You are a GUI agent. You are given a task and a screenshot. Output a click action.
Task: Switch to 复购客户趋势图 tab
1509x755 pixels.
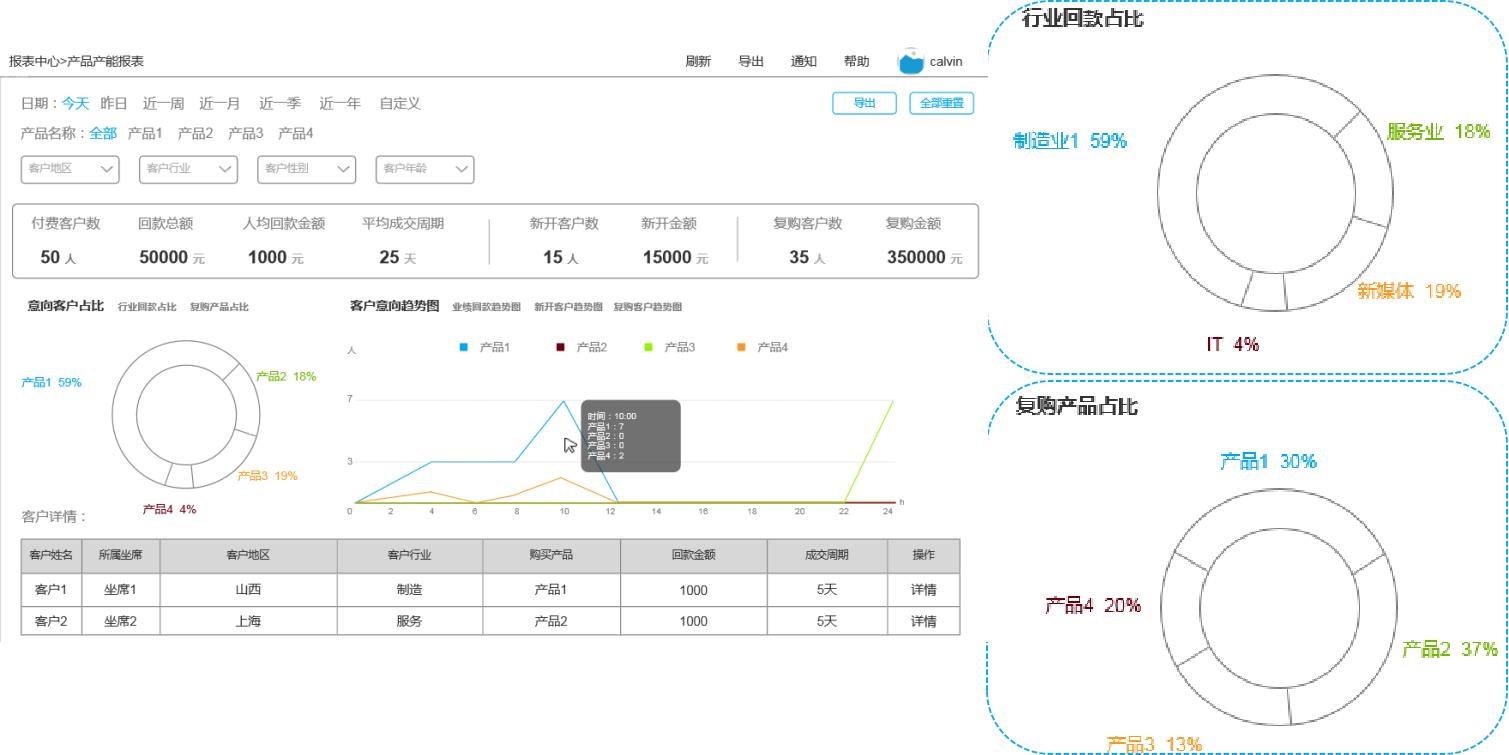[x=648, y=308]
